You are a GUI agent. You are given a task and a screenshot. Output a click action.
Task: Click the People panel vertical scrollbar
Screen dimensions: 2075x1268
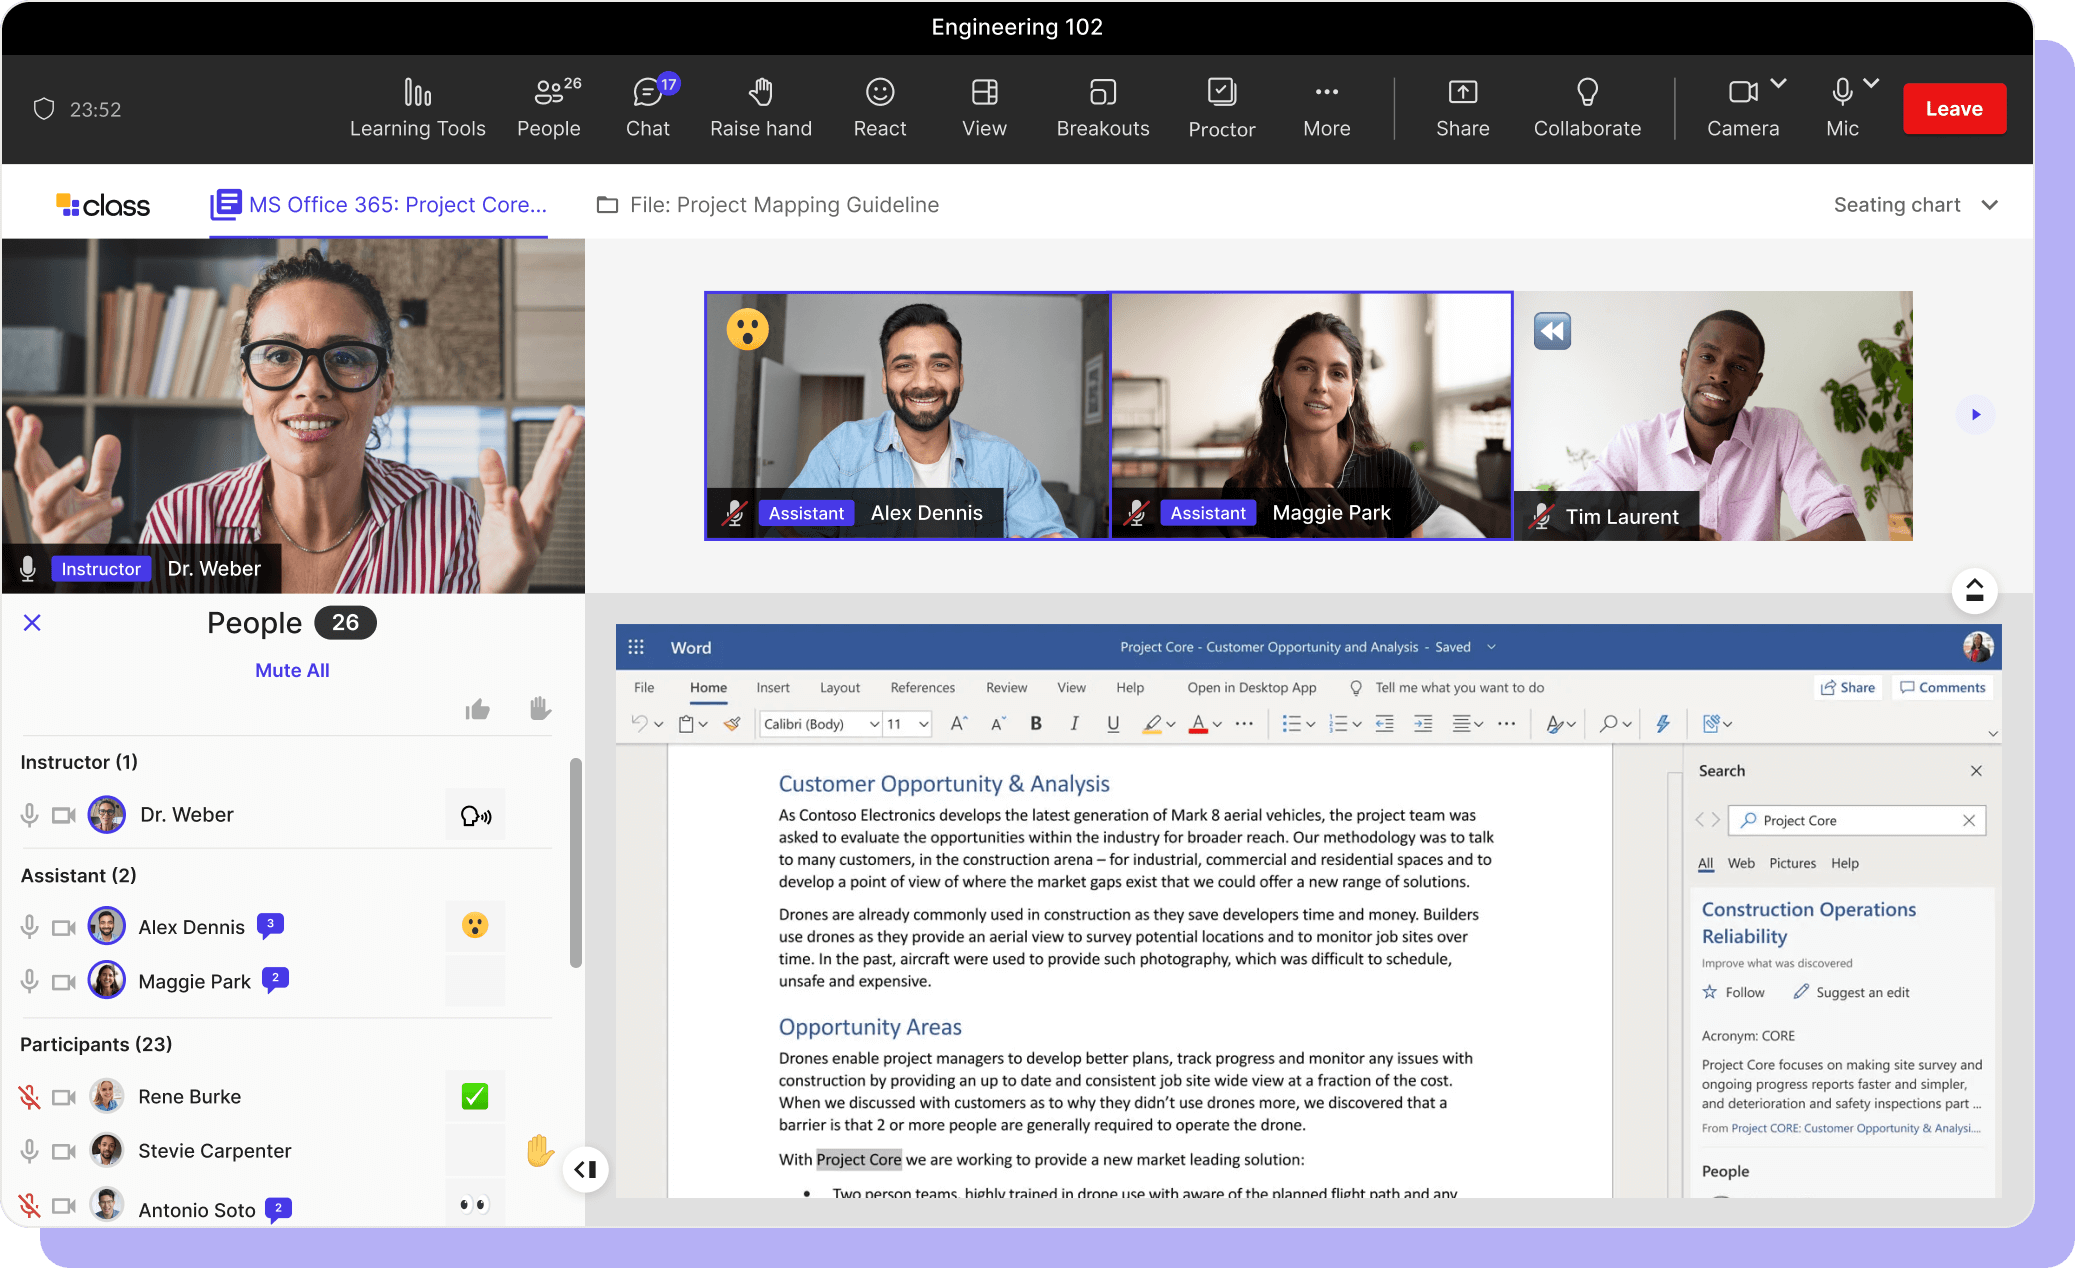pos(575,863)
